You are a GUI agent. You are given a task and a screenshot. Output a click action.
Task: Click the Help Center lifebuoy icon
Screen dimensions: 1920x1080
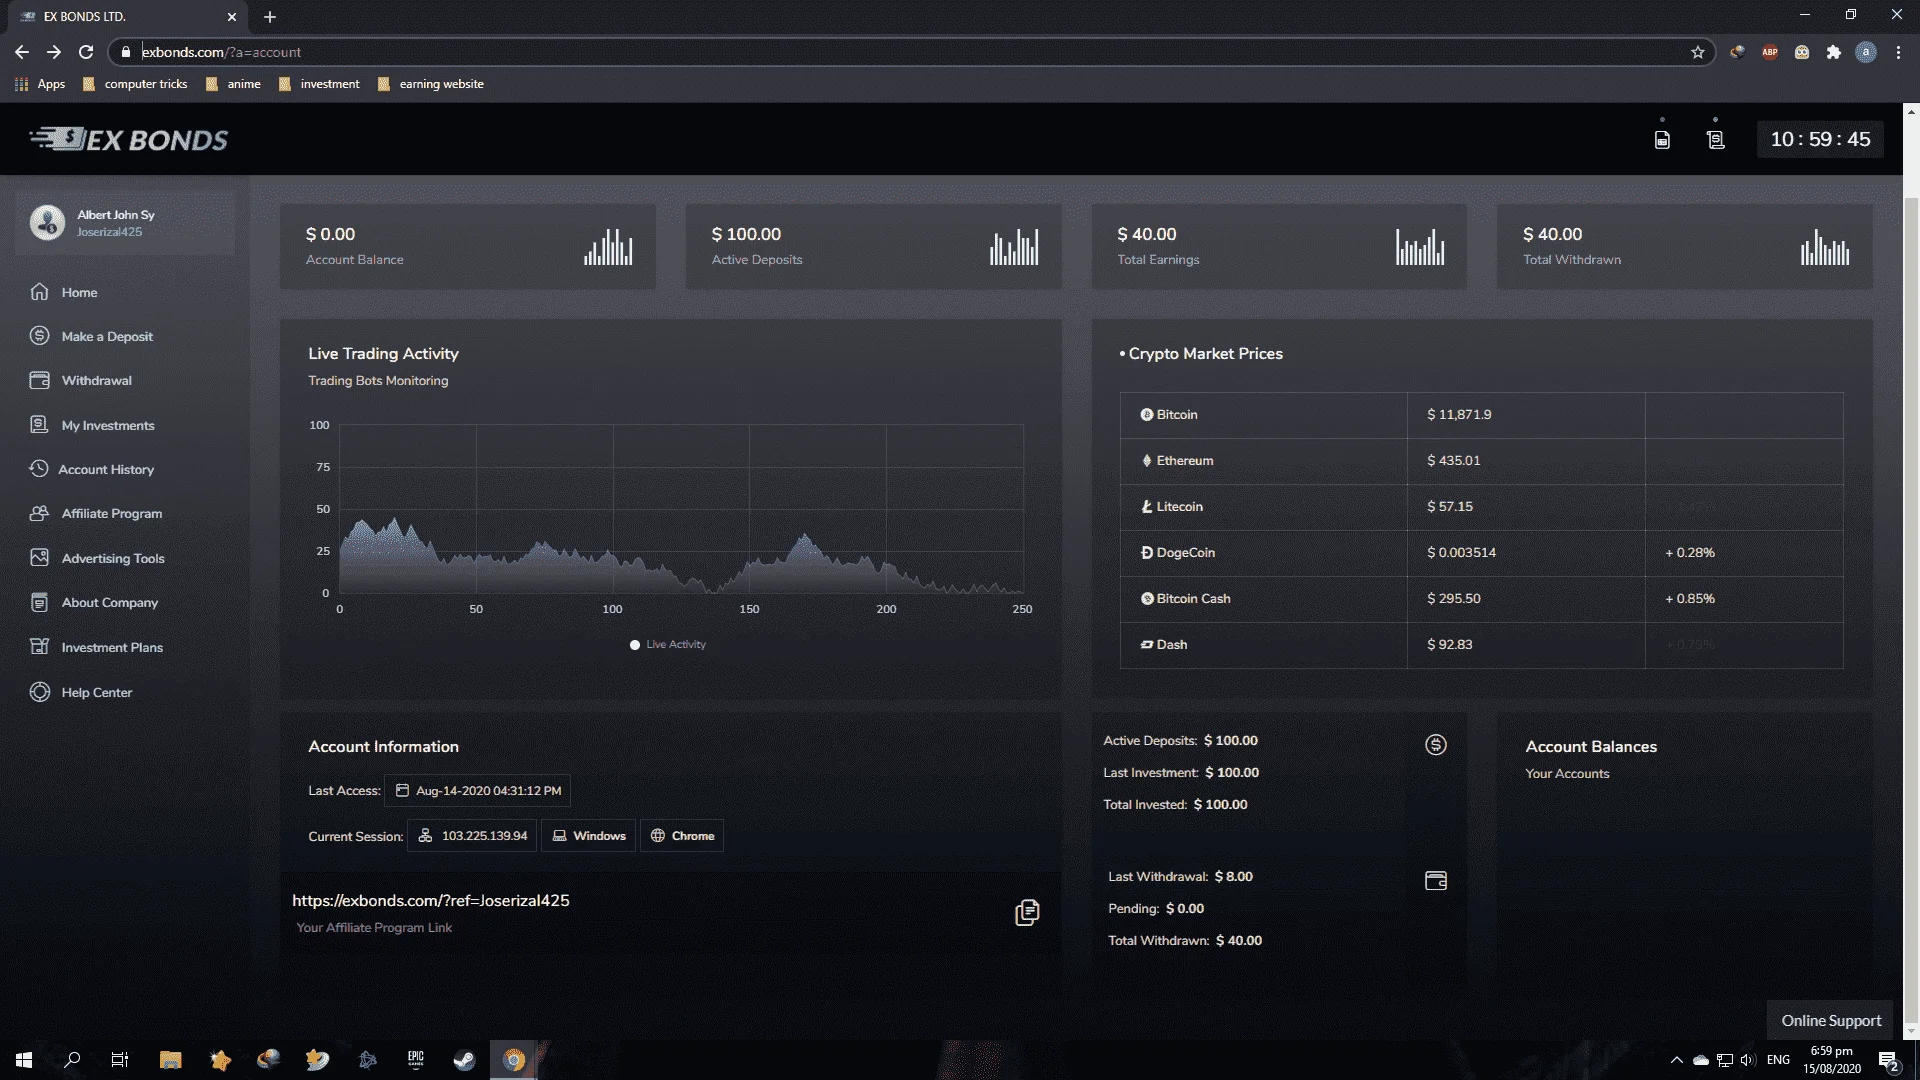[39, 692]
